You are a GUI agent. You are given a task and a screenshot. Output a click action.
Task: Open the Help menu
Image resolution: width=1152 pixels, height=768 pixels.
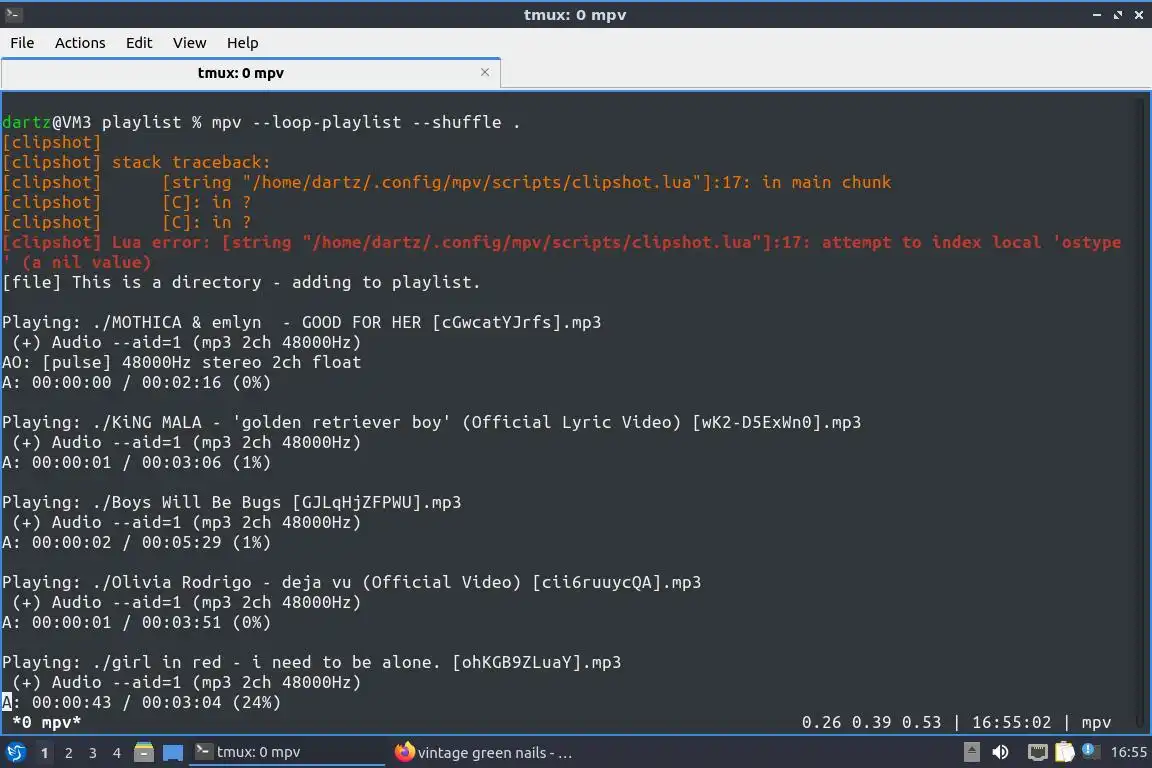[242, 43]
